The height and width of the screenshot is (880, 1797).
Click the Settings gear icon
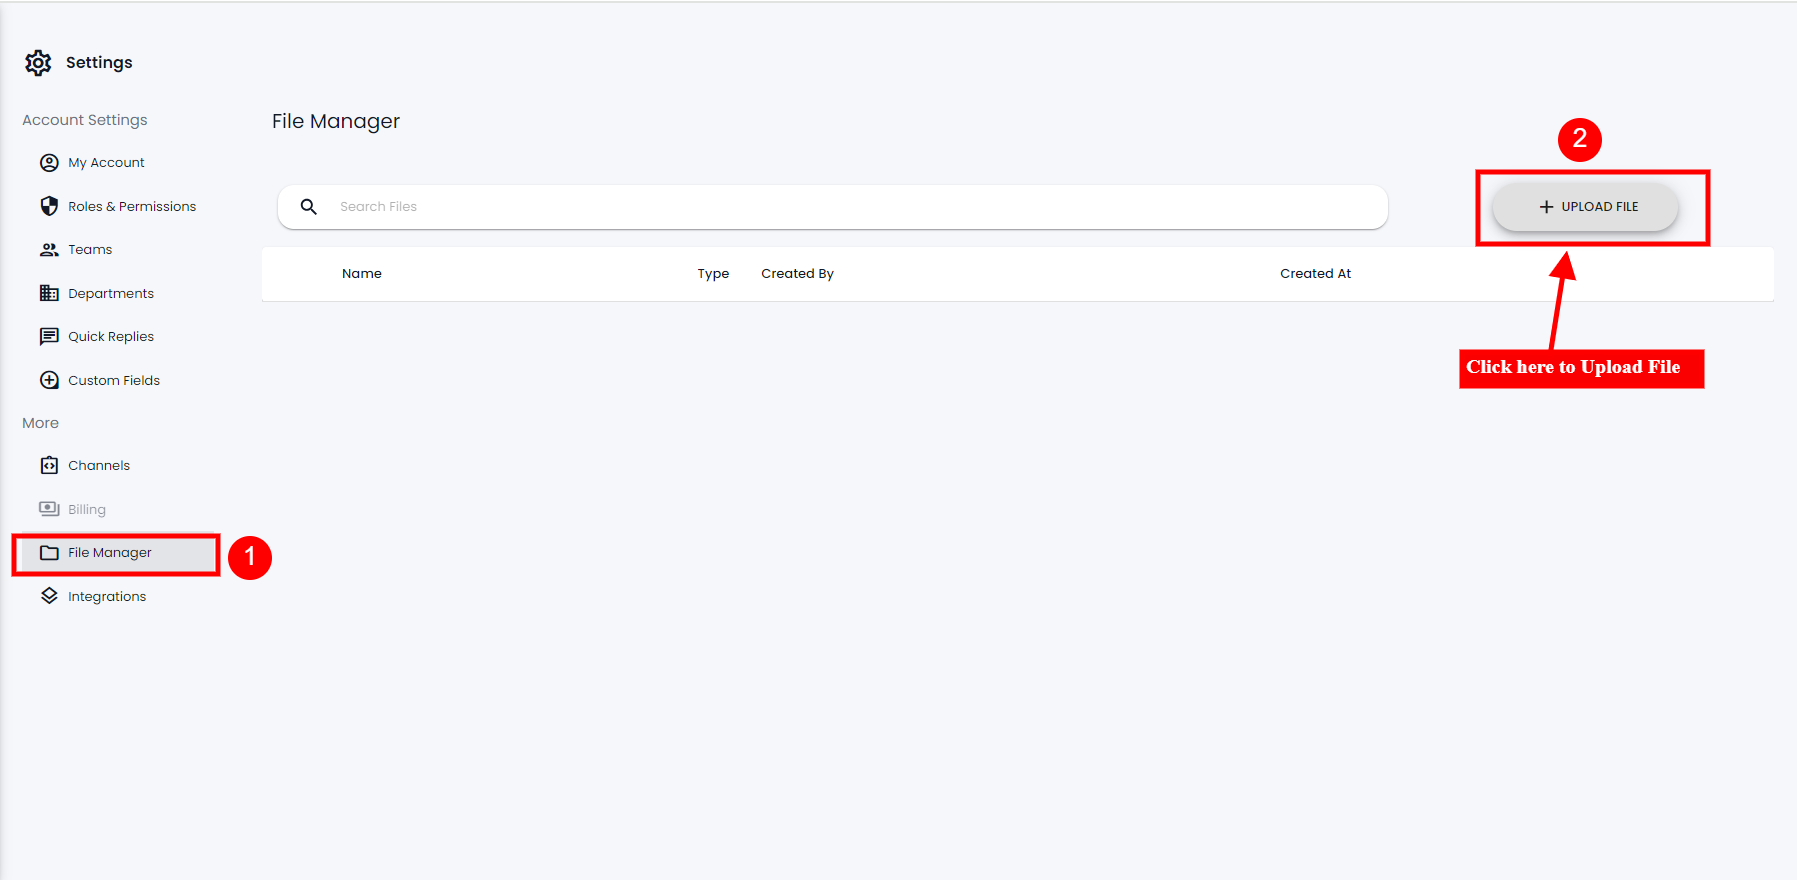click(x=38, y=63)
